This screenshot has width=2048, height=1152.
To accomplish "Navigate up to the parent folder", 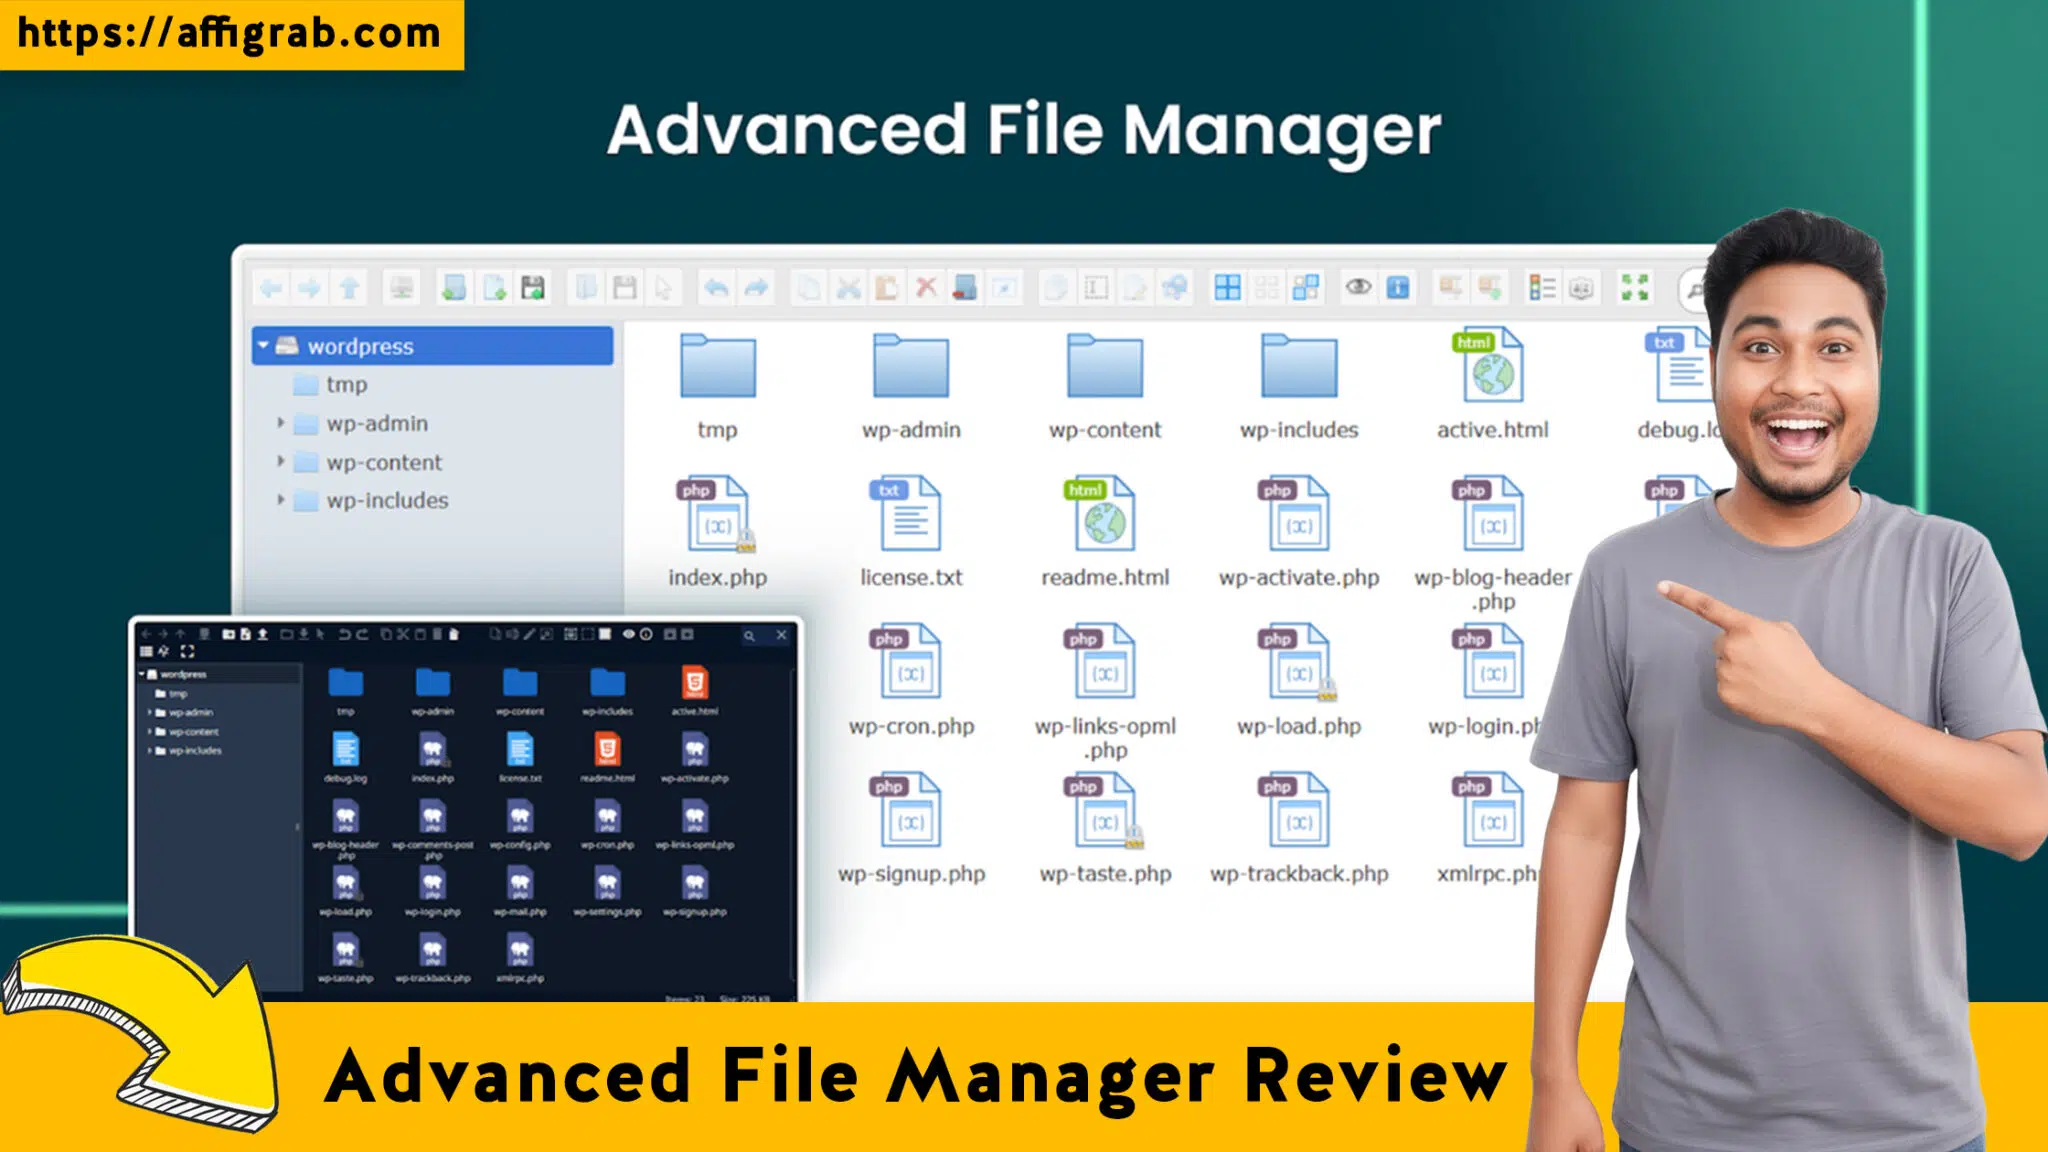I will coord(347,287).
